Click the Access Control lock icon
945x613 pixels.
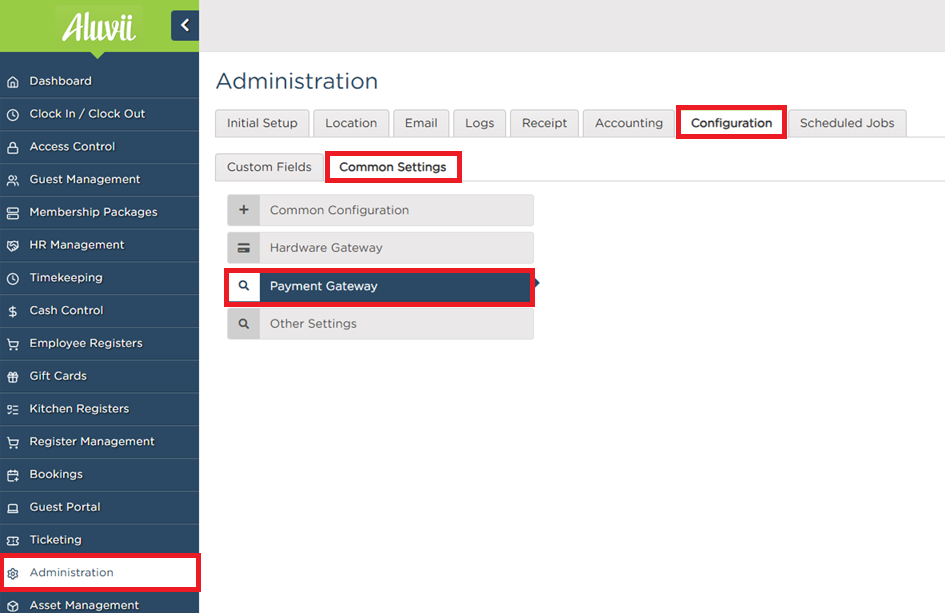13,147
